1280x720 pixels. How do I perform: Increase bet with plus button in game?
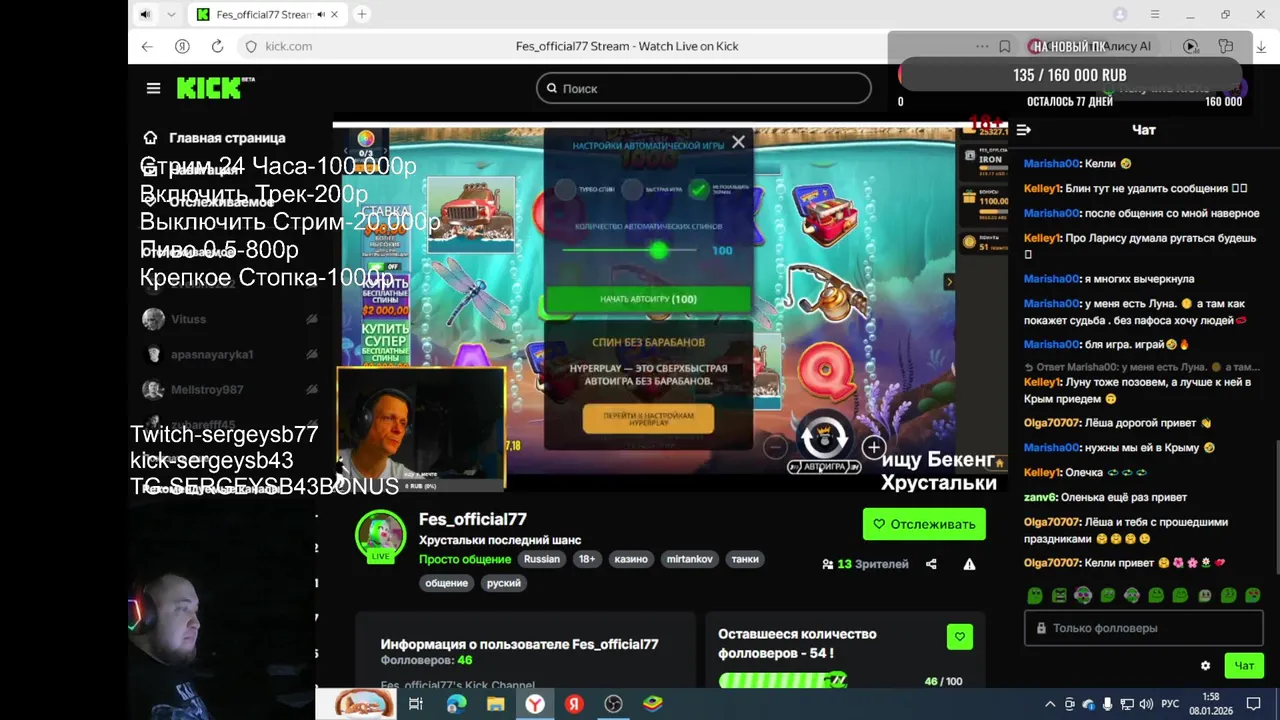[874, 448]
